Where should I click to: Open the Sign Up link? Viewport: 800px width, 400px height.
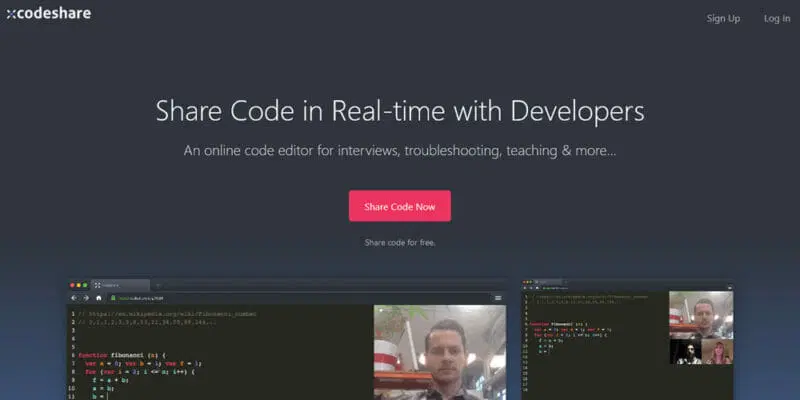coord(723,18)
